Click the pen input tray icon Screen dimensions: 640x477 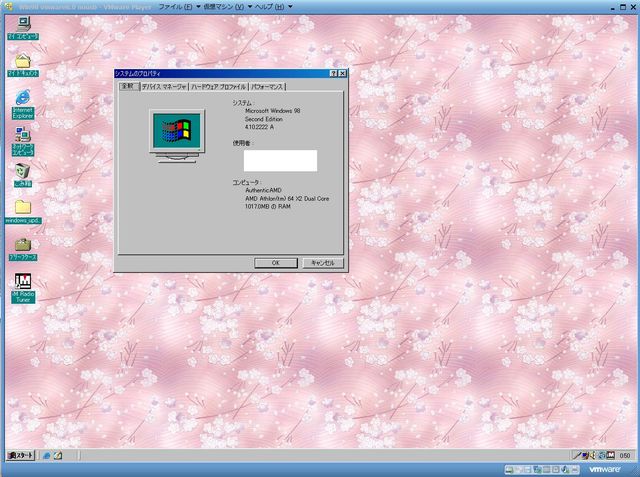(577, 455)
